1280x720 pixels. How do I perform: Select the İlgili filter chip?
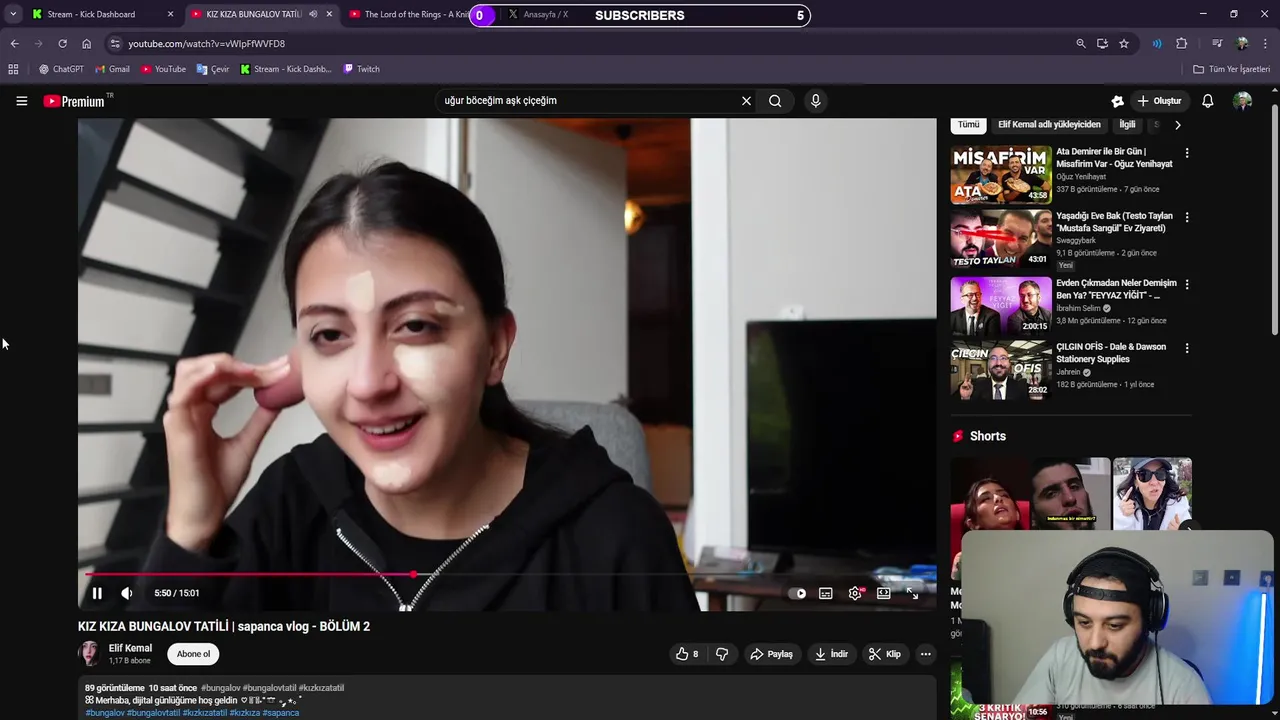tap(1127, 125)
